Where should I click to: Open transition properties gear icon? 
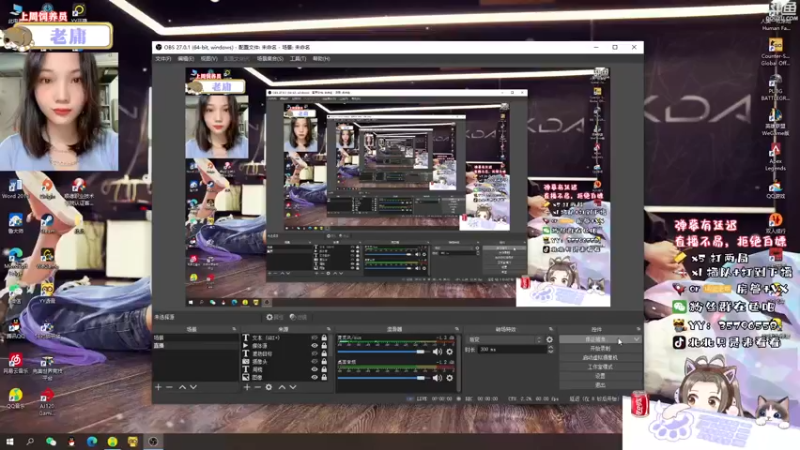point(549,339)
